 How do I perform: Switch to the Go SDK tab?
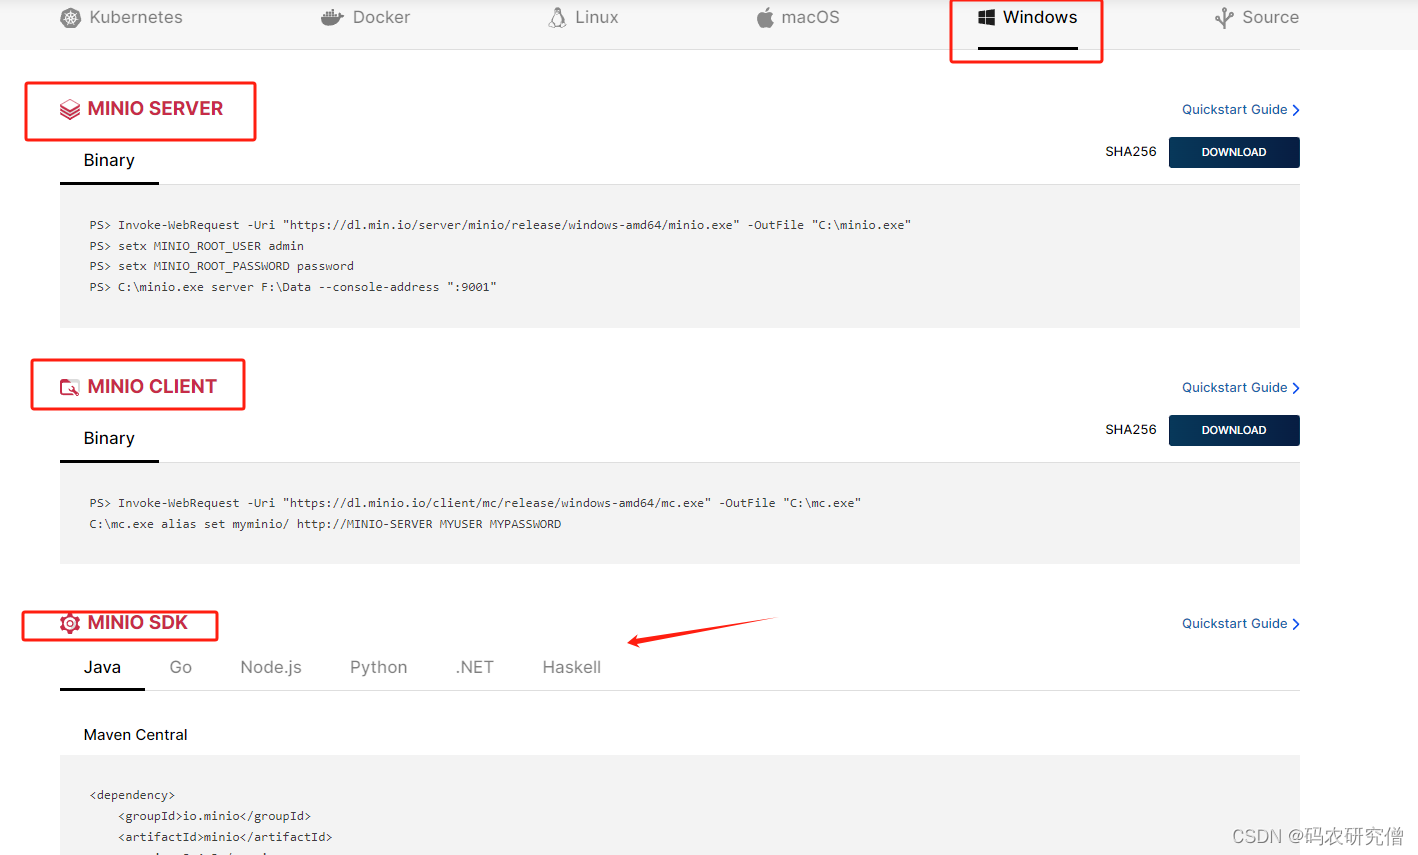[181, 668]
